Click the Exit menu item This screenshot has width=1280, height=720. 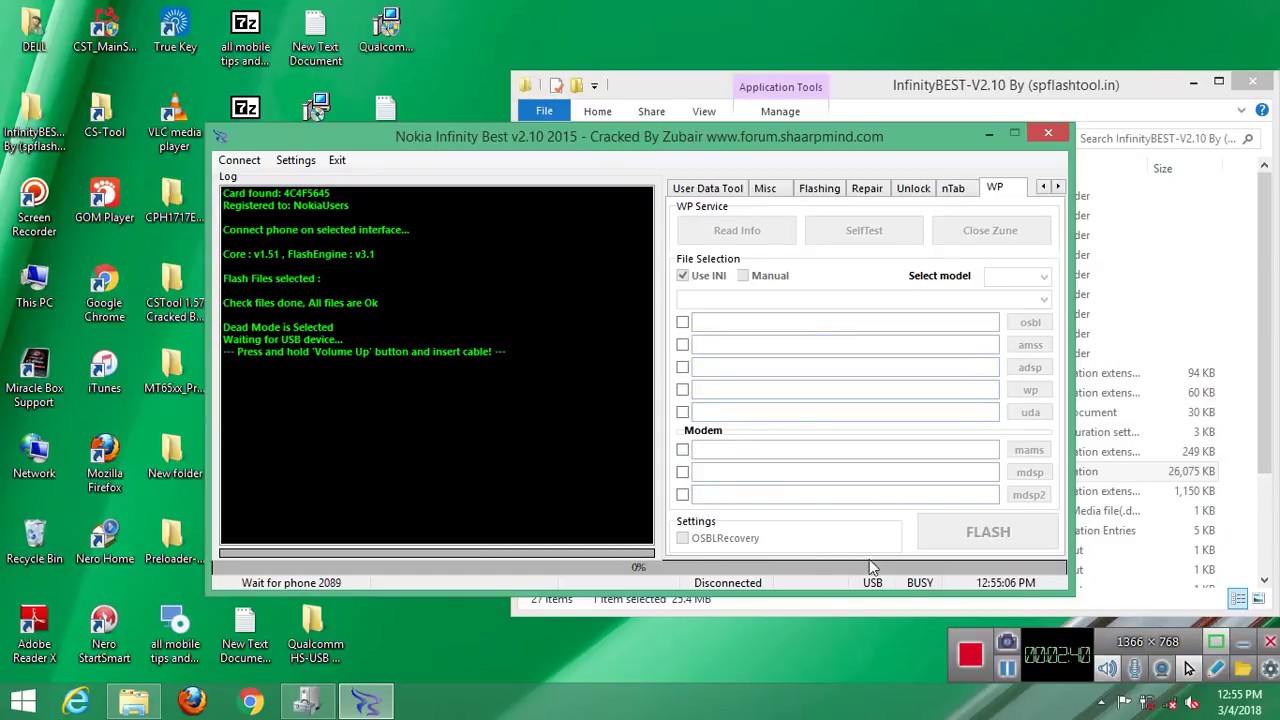pos(337,160)
